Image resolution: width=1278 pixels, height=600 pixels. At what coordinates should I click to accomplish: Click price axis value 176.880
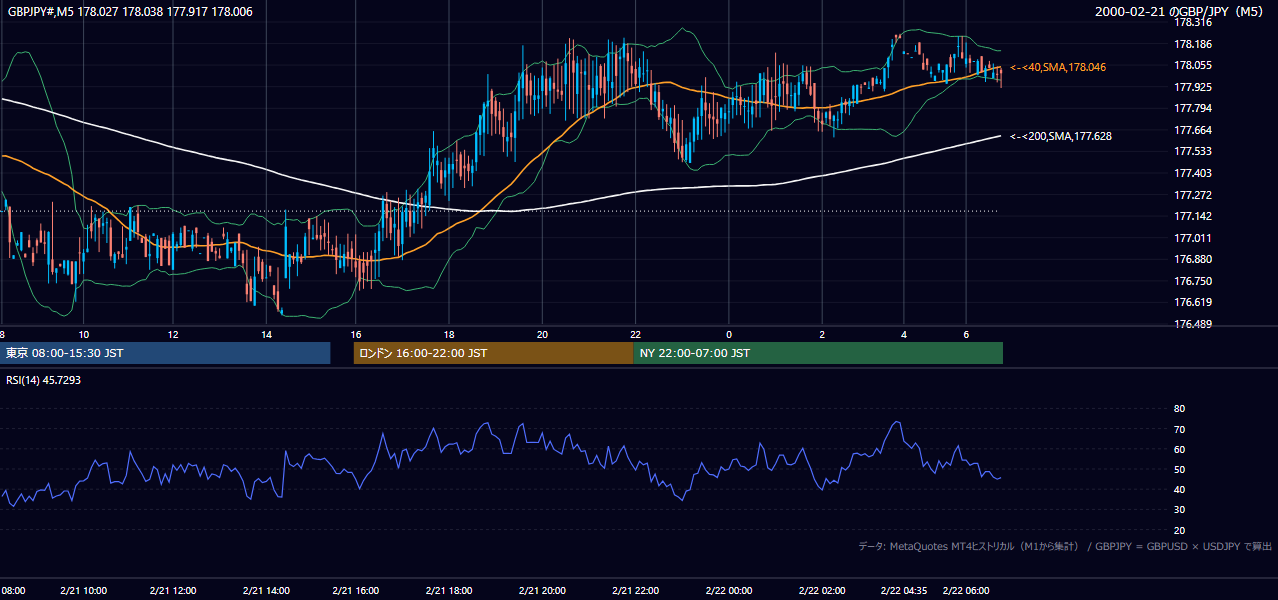(1192, 259)
